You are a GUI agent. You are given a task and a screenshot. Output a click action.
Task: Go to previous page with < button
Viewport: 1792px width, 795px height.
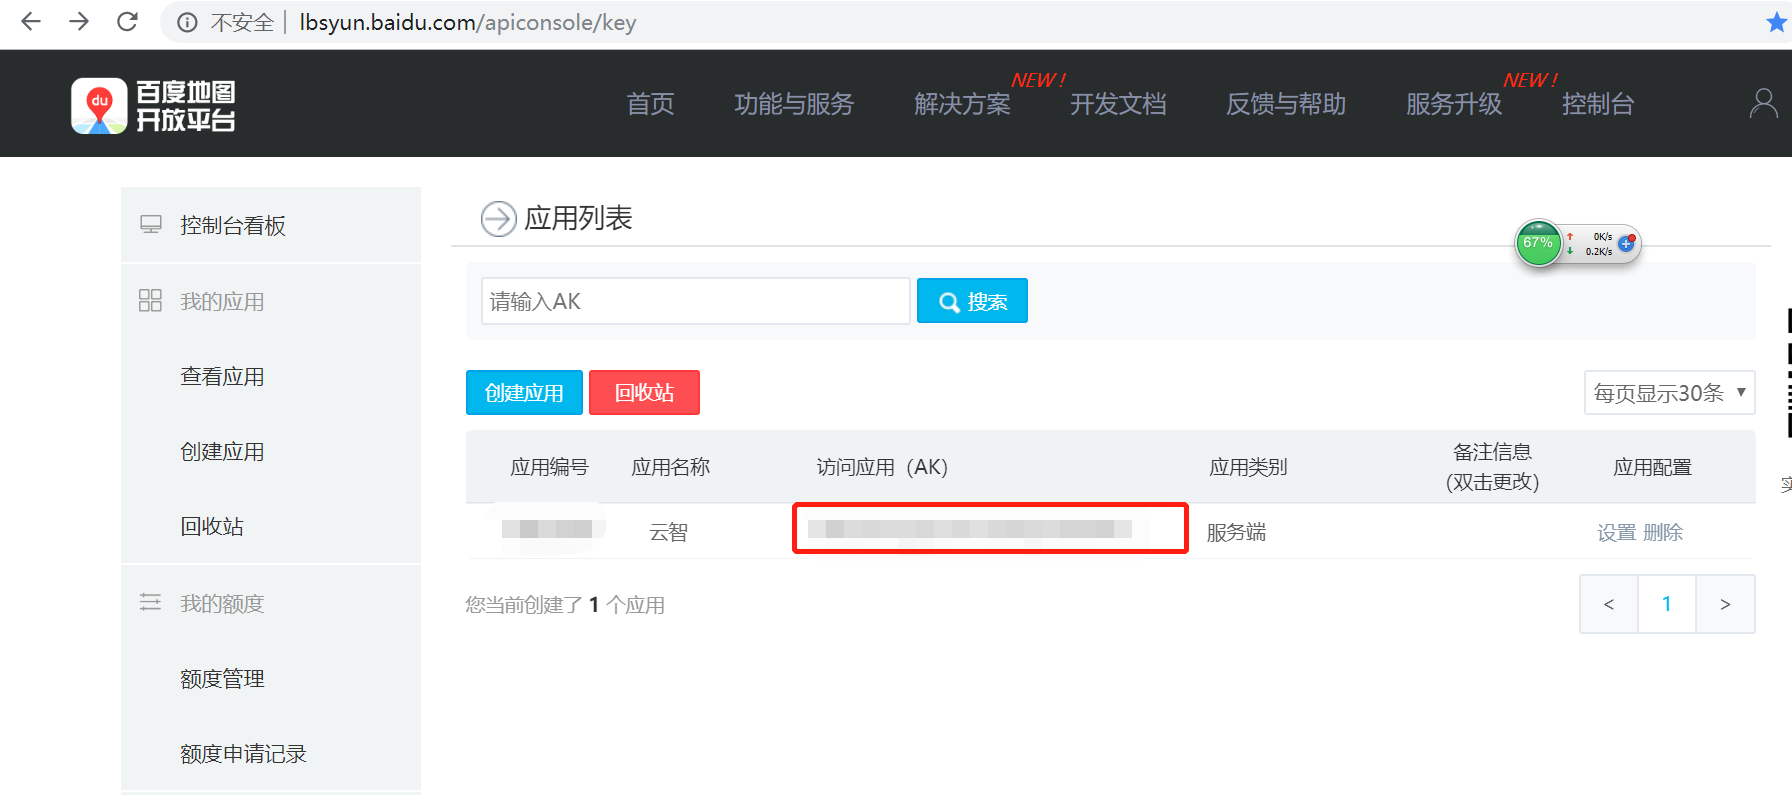point(1608,604)
